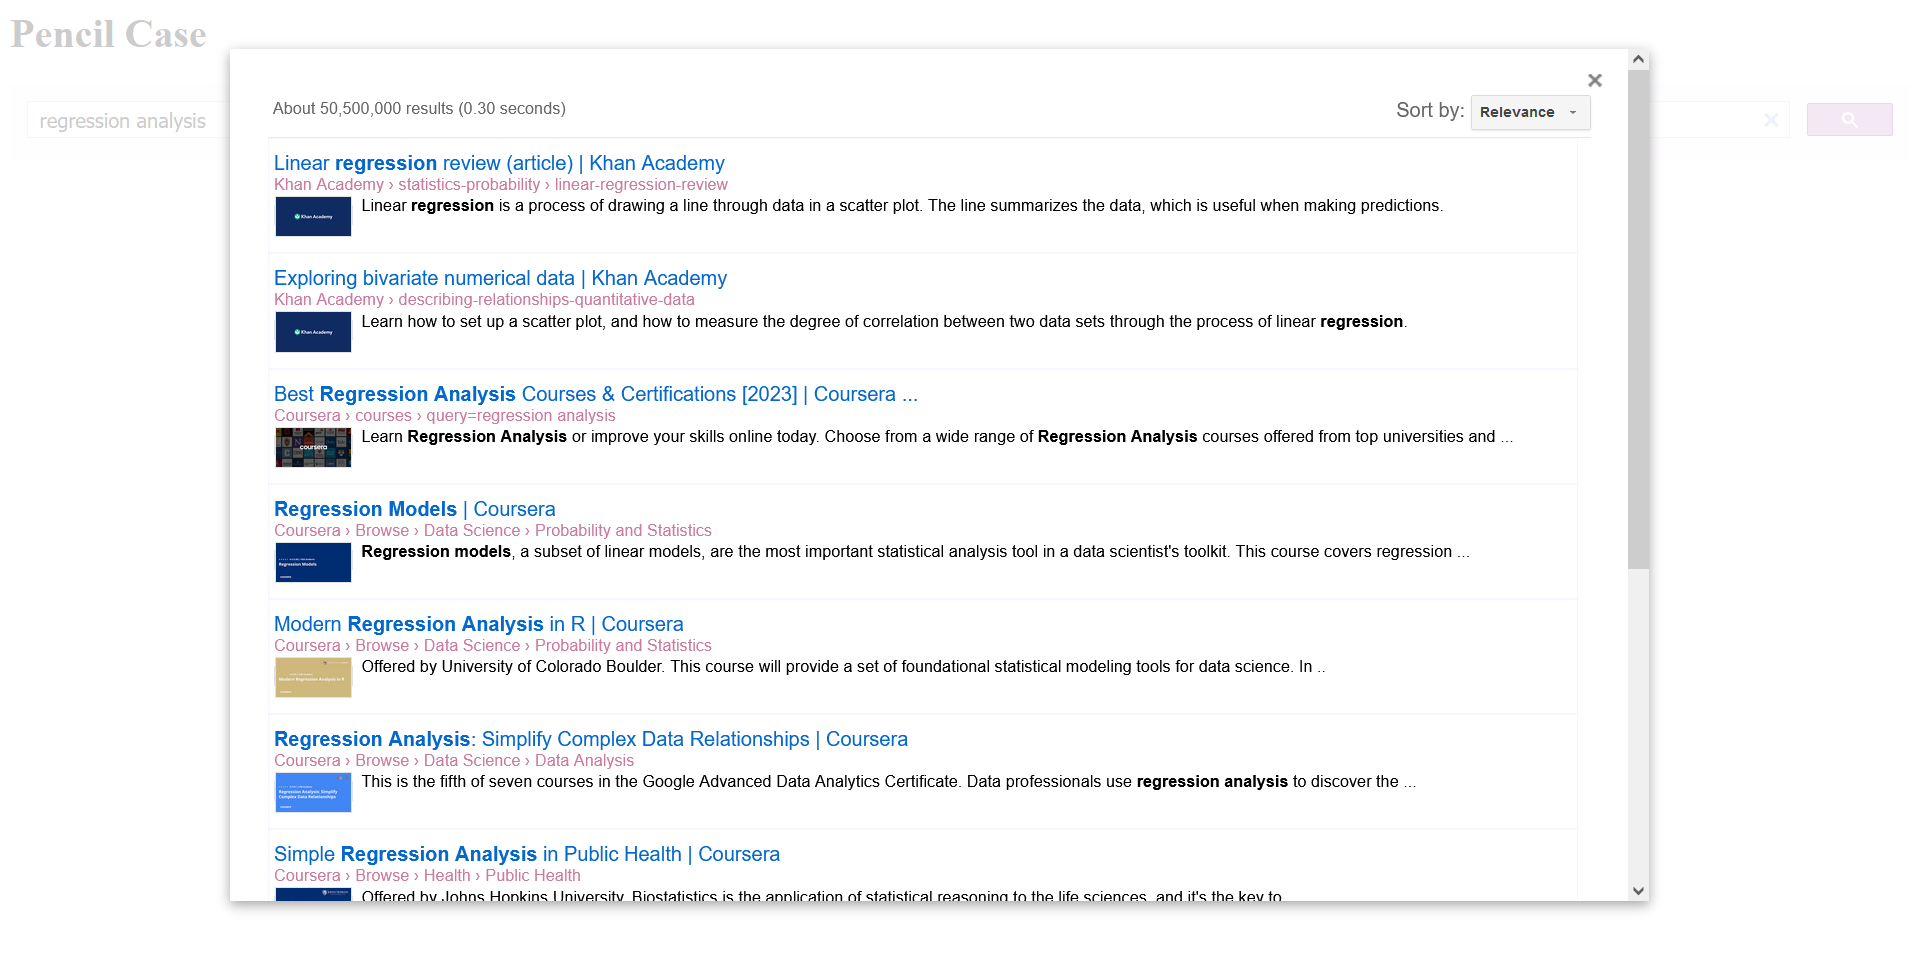Click the scrollbar down arrow in results
Image resolution: width=1920 pixels, height=962 pixels.
[x=1638, y=891]
